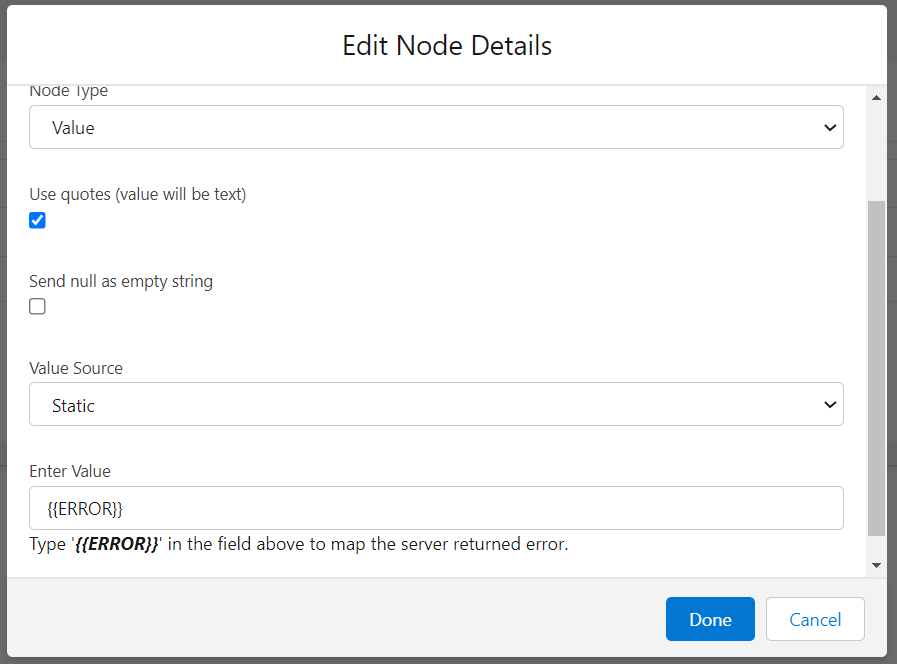Open the Node Type dropdown

coord(436,127)
